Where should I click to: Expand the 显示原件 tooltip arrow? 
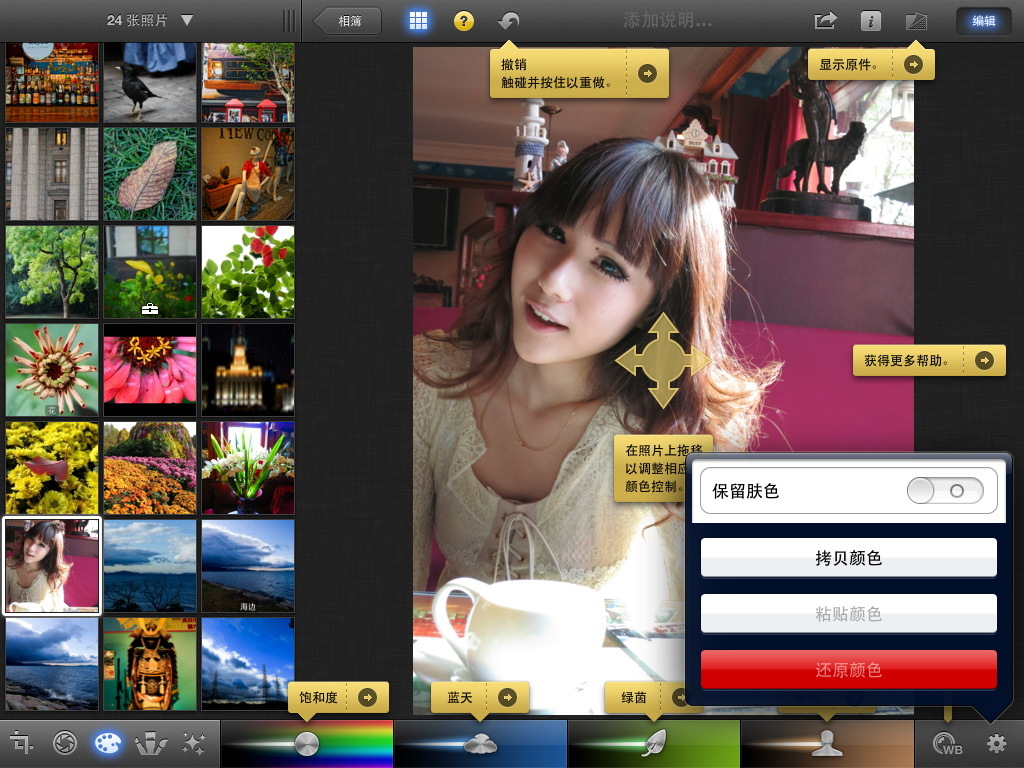click(x=916, y=62)
